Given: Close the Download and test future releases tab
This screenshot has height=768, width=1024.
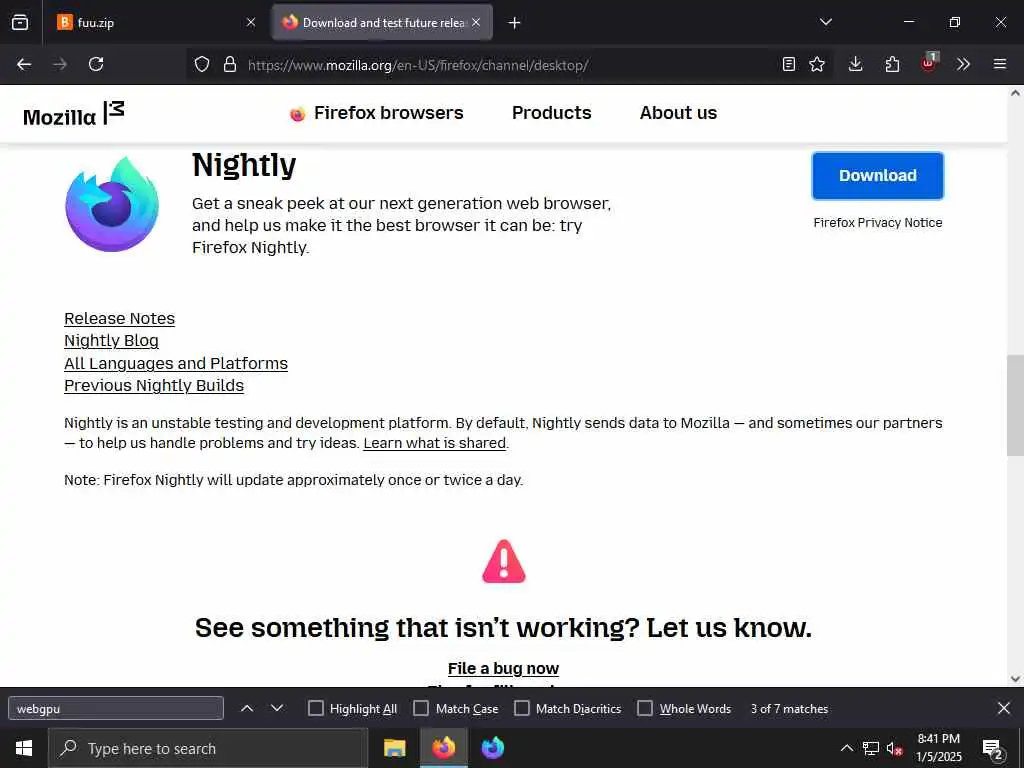Looking at the screenshot, I should click(476, 22).
